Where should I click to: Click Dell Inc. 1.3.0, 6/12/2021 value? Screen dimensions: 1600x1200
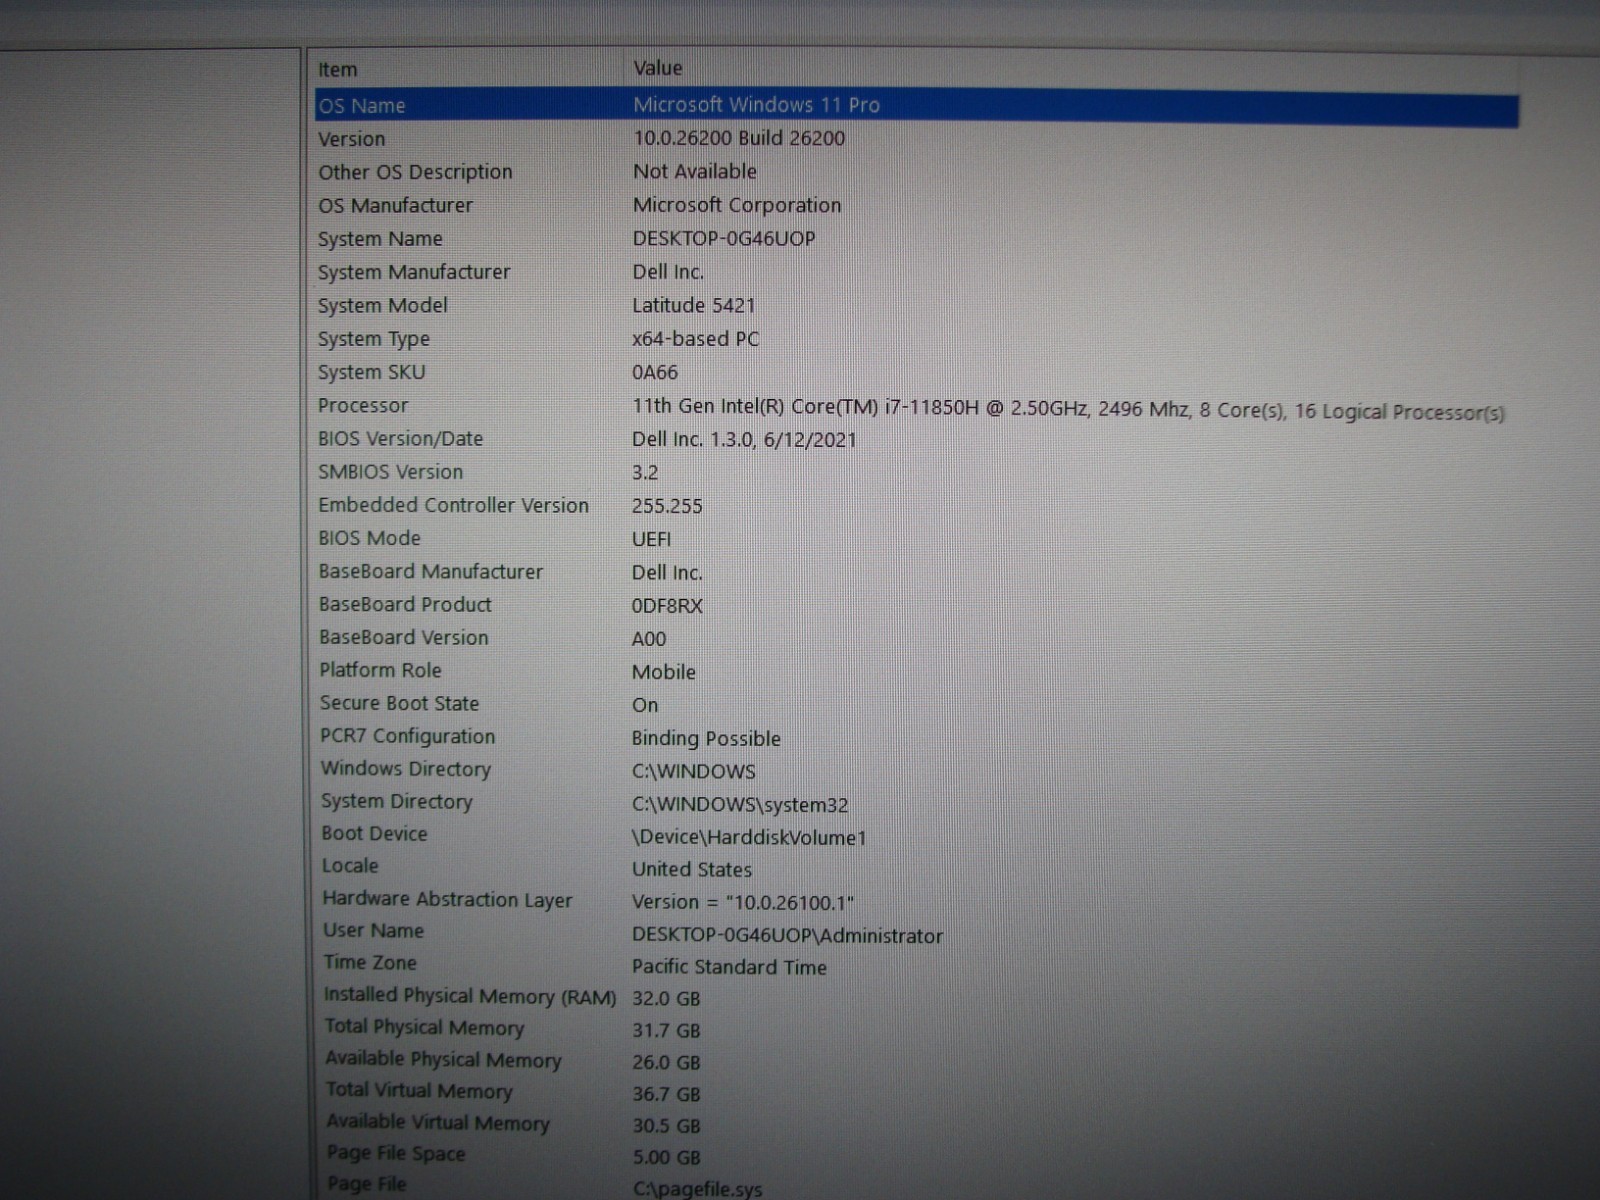point(744,439)
